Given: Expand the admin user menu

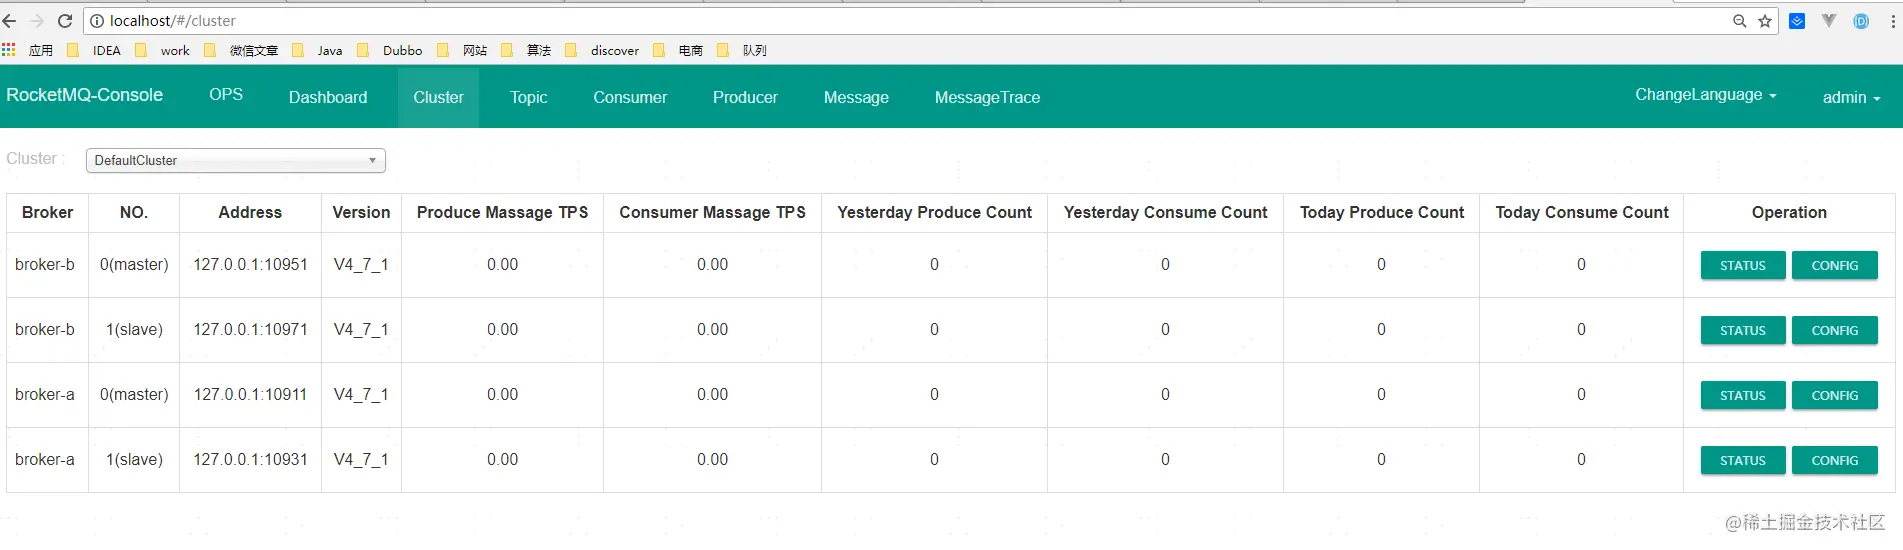Looking at the screenshot, I should [x=1851, y=97].
